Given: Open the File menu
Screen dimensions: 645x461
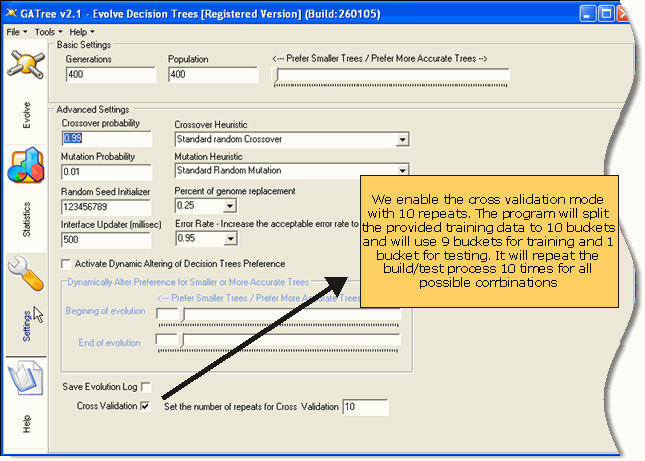Looking at the screenshot, I should (16, 32).
